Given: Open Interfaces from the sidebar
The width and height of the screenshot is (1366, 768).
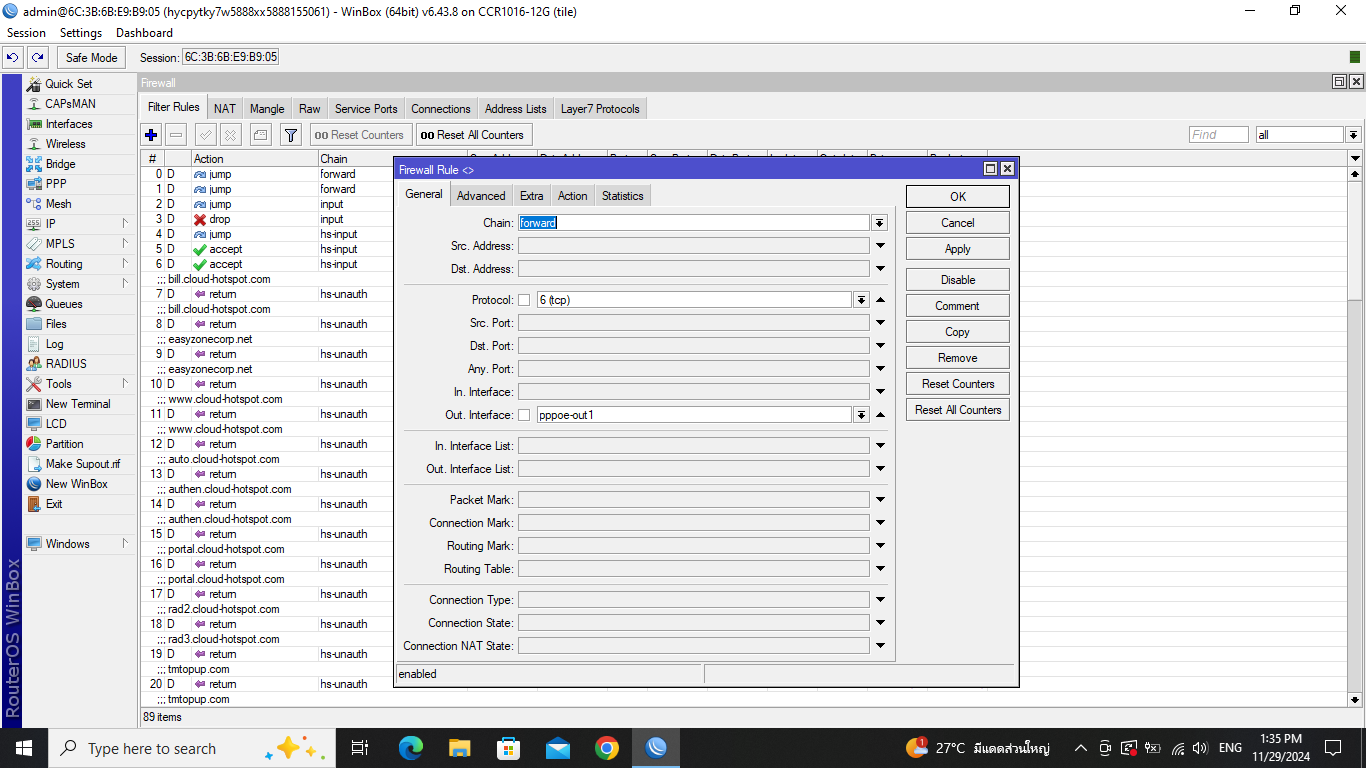Looking at the screenshot, I should (x=69, y=124).
